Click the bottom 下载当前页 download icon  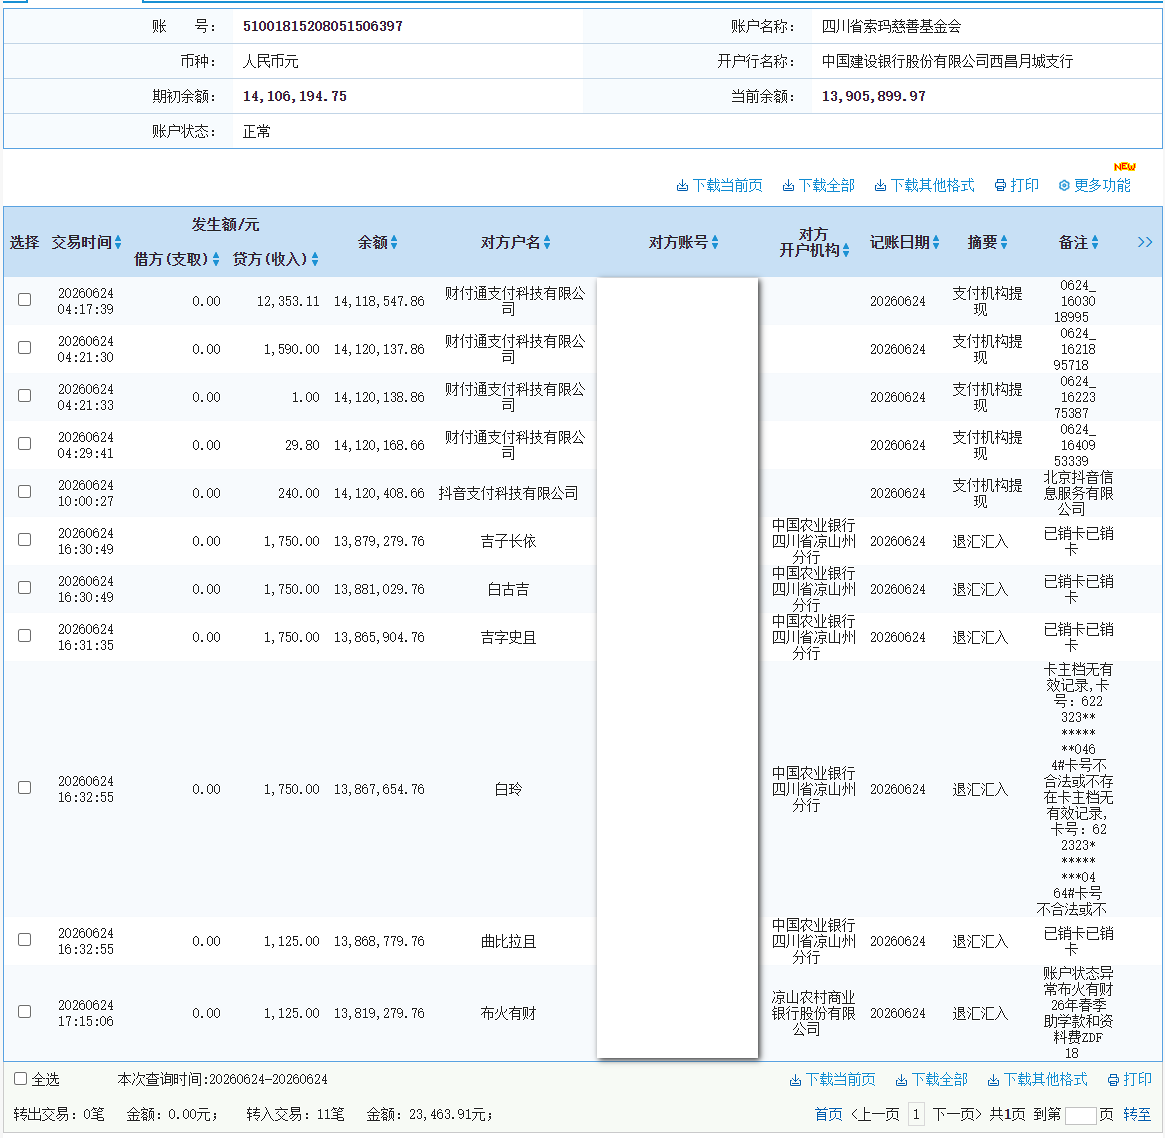pos(795,1080)
